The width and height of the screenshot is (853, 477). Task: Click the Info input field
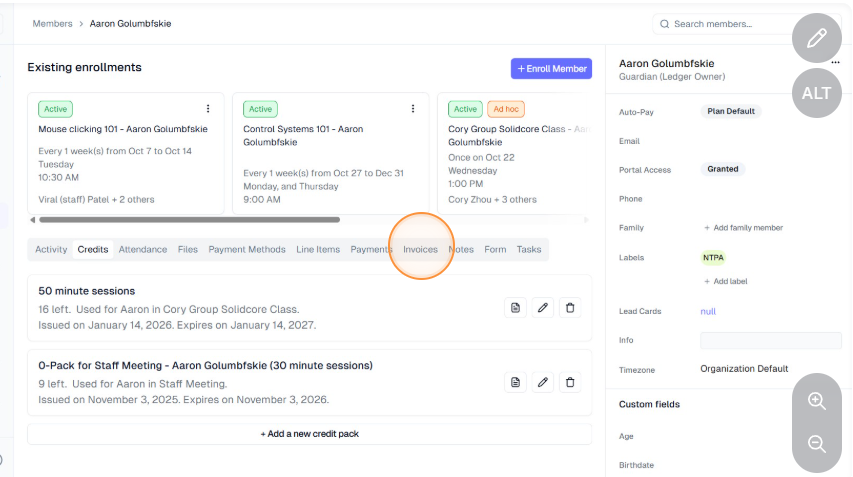point(771,340)
